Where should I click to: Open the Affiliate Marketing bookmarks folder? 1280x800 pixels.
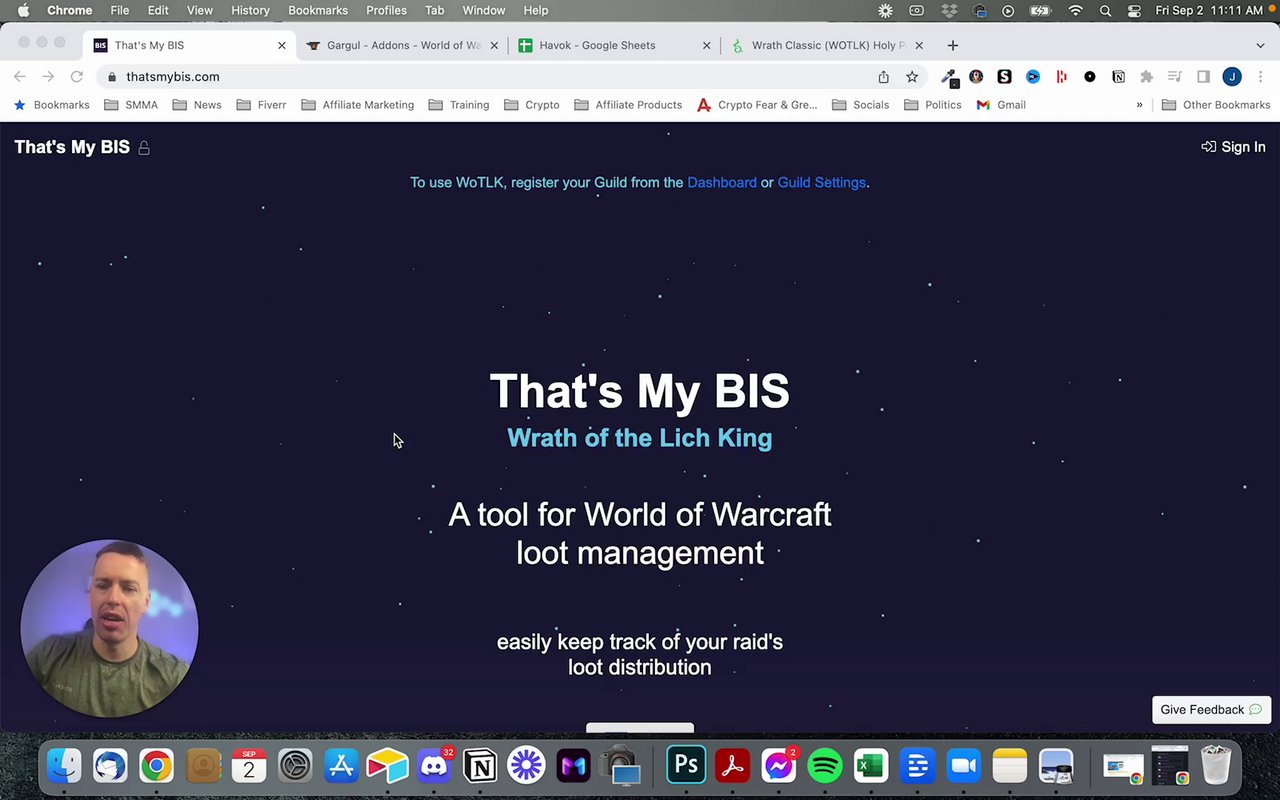tap(357, 105)
